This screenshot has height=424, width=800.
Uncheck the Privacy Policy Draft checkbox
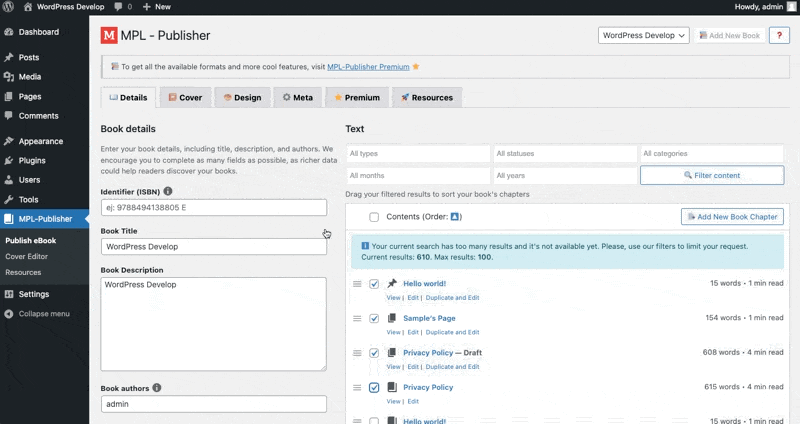[x=374, y=353]
